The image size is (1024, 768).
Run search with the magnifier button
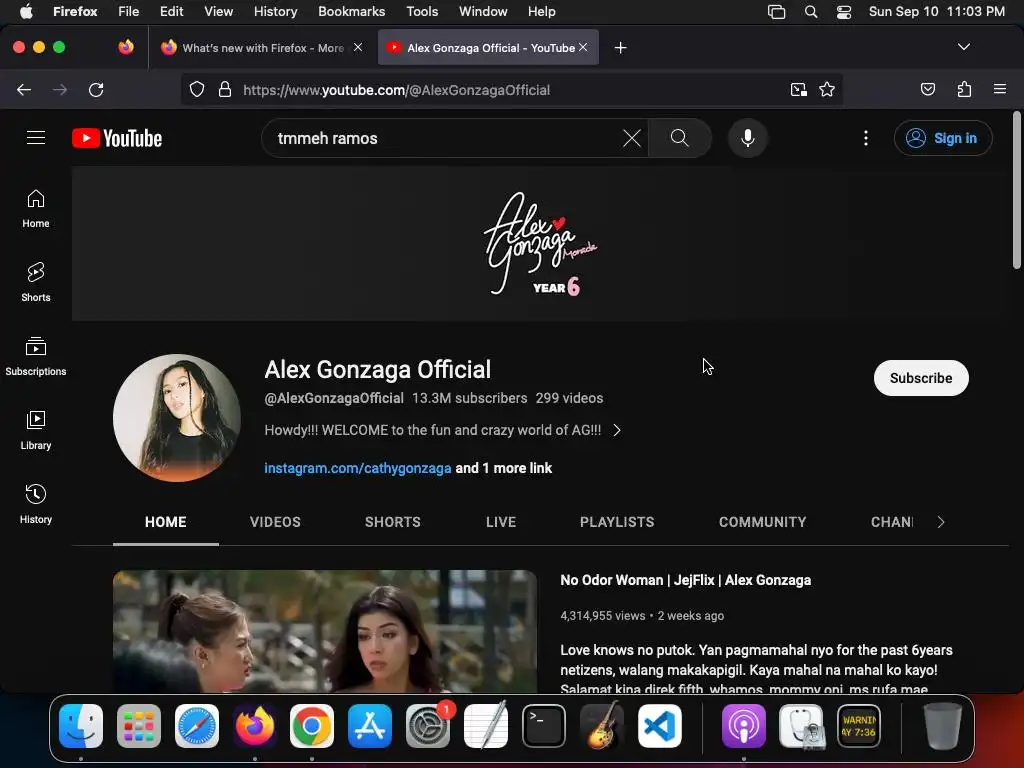tap(680, 138)
